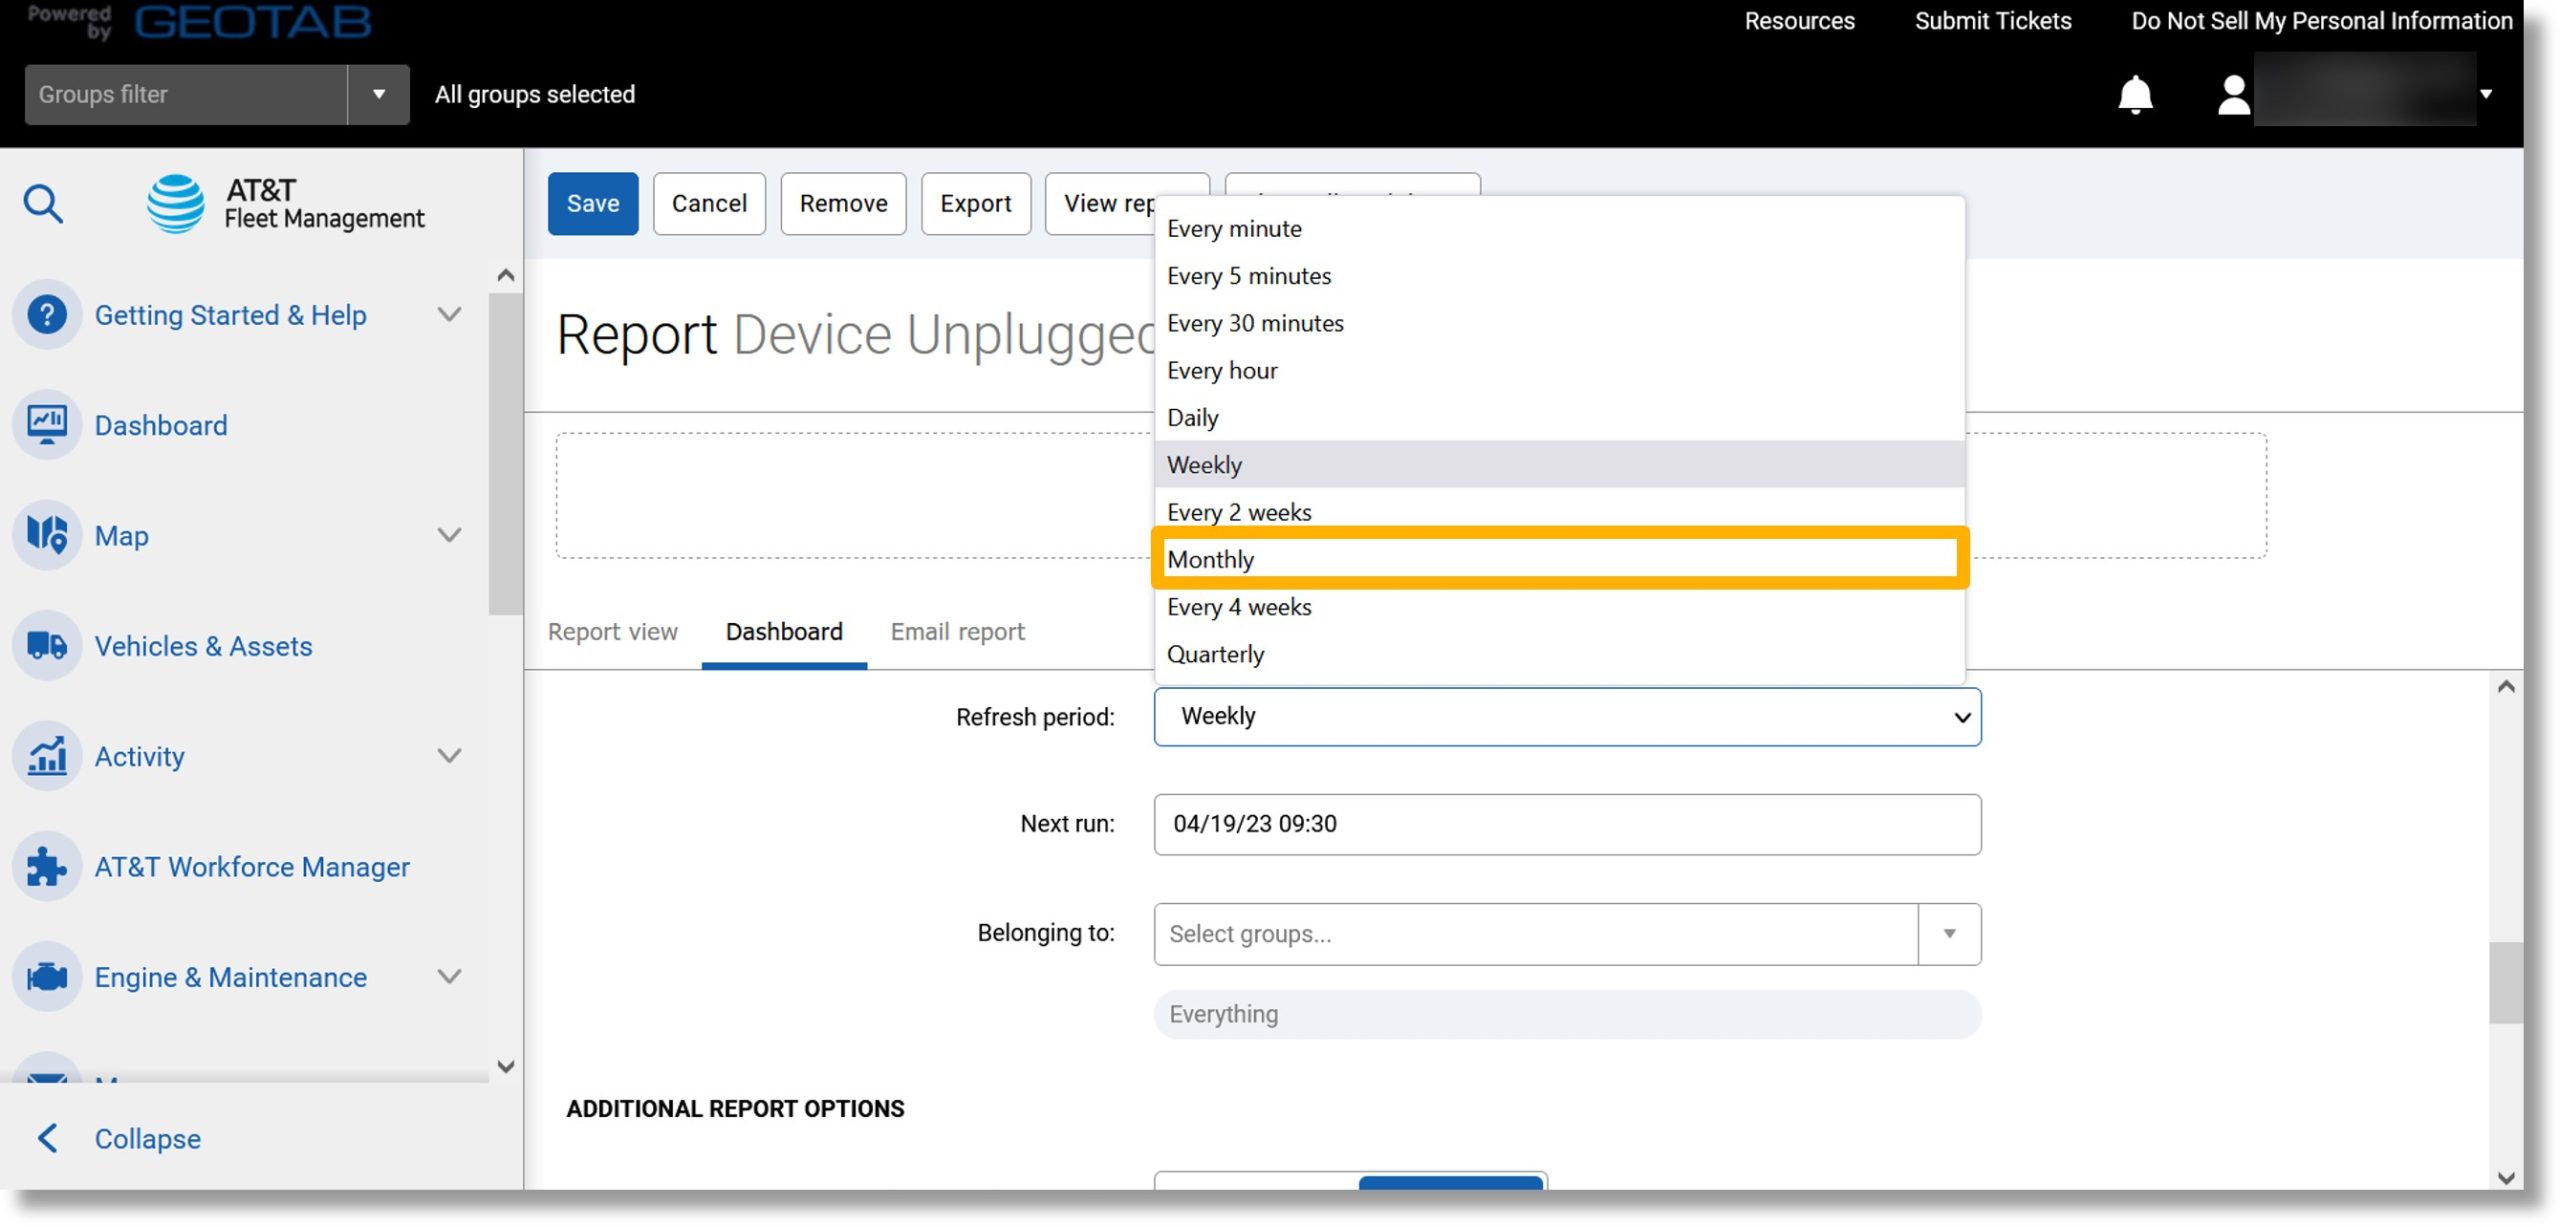Open Vehicles & Assets menu item
Screen dimensions: 2560x1226
point(203,646)
